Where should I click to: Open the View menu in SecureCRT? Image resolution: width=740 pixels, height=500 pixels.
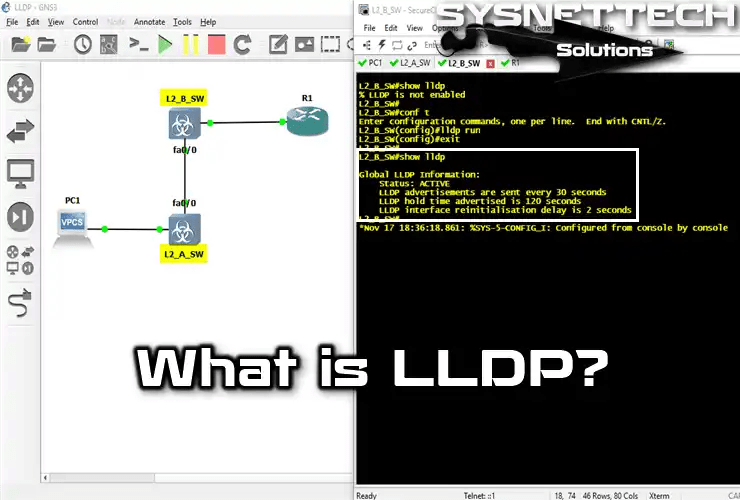(x=414, y=28)
